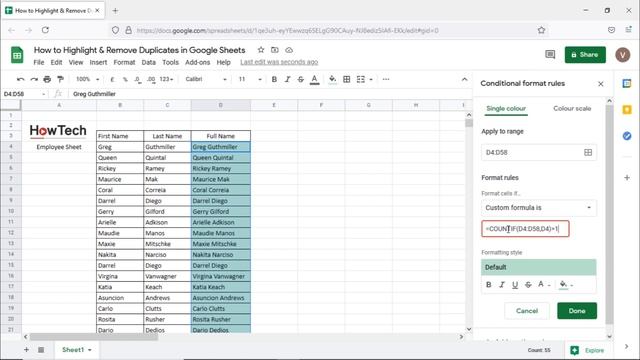Image resolution: width=640 pixels, height=360 pixels.
Task: Add a new sheet with plus button
Action: [x=26, y=350]
